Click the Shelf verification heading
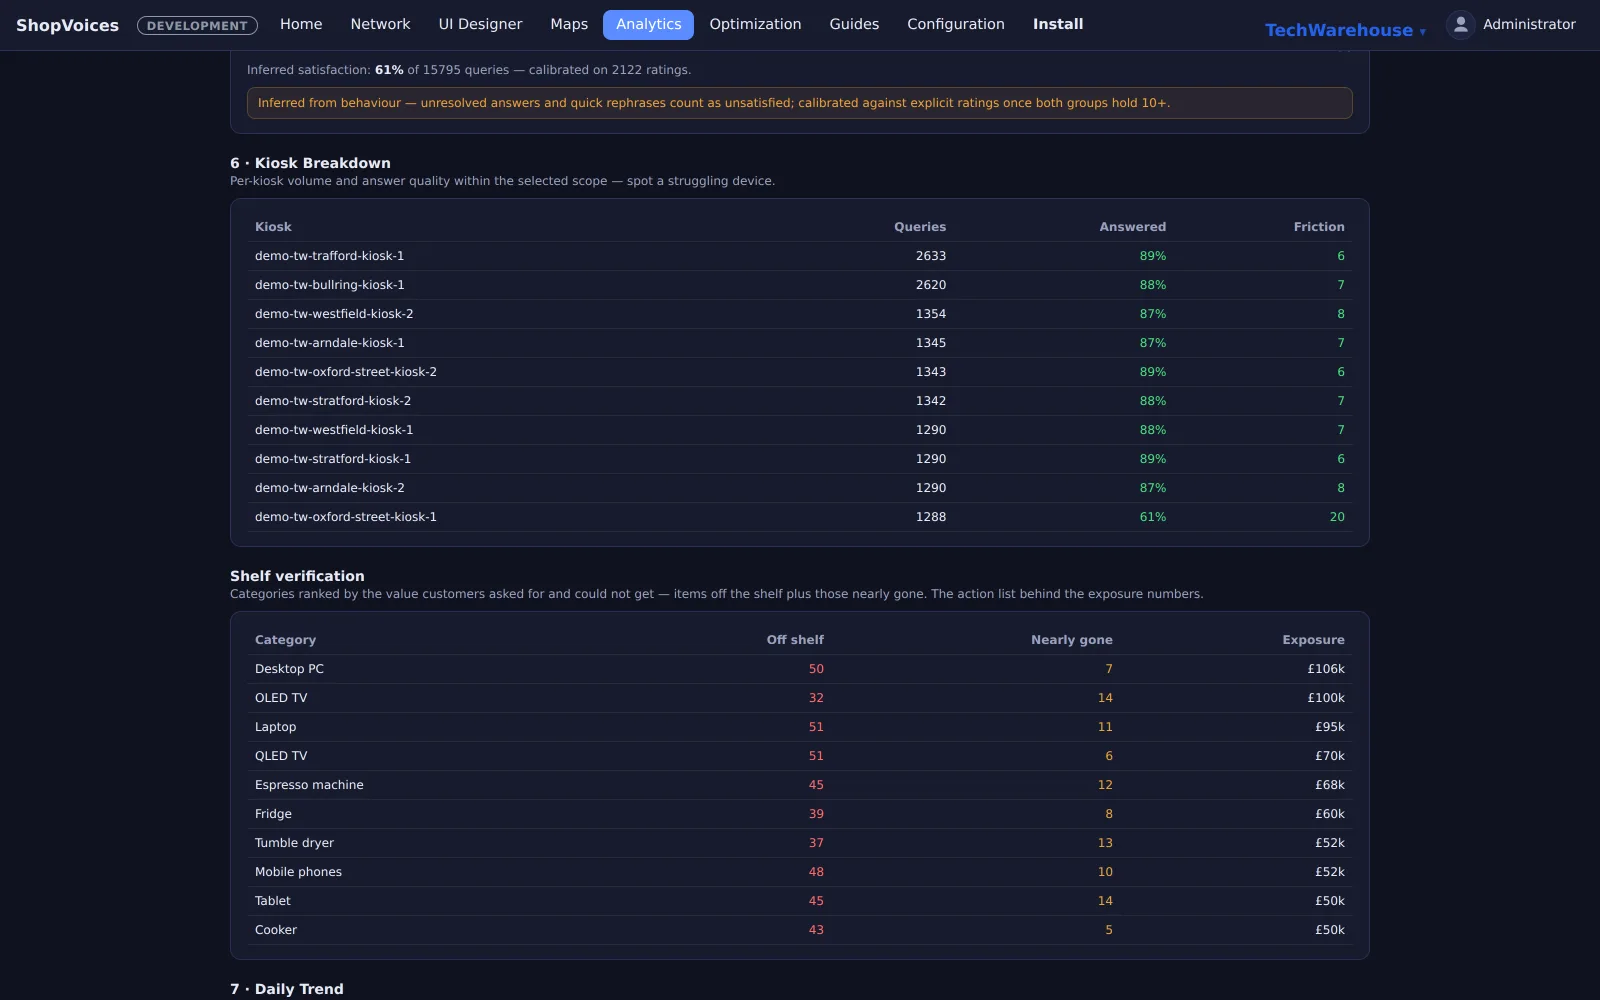This screenshot has width=1600, height=1000. tap(297, 576)
